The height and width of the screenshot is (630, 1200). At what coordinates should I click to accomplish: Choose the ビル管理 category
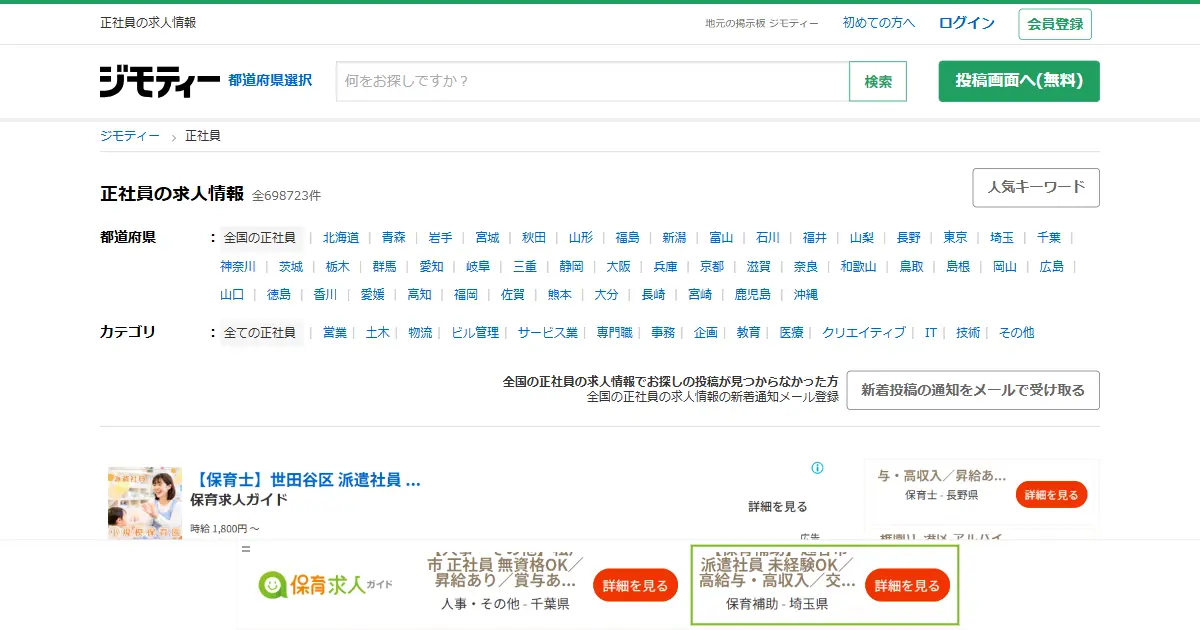[475, 333]
